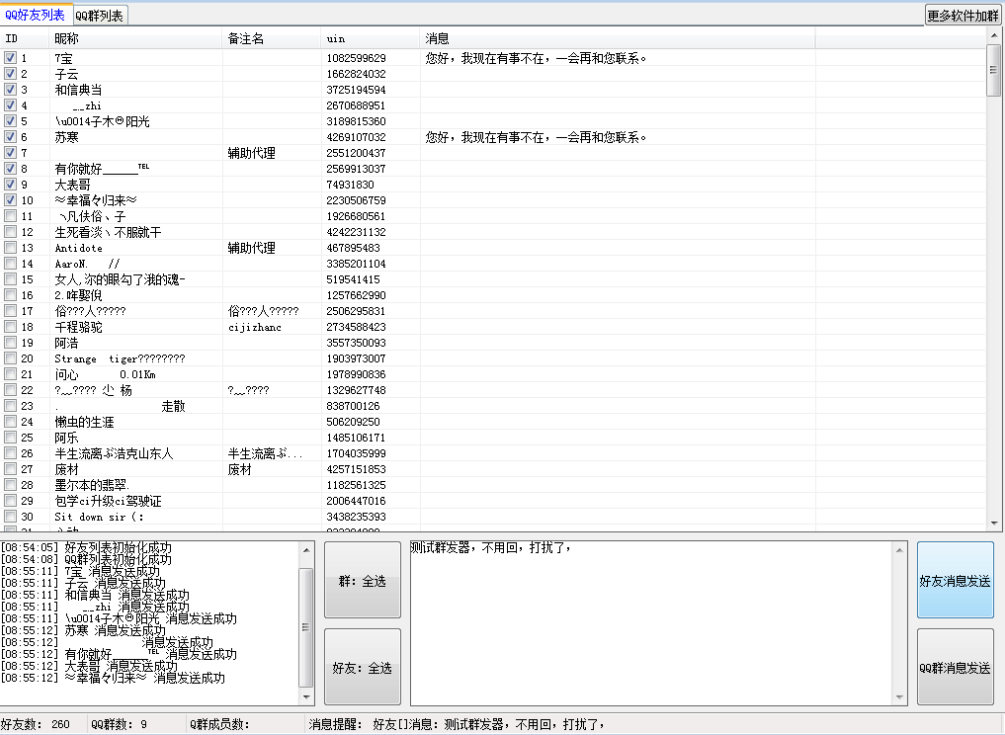Select 辅助代理 remark in row 7
Image resolution: width=1005 pixels, height=735 pixels.
pos(252,153)
